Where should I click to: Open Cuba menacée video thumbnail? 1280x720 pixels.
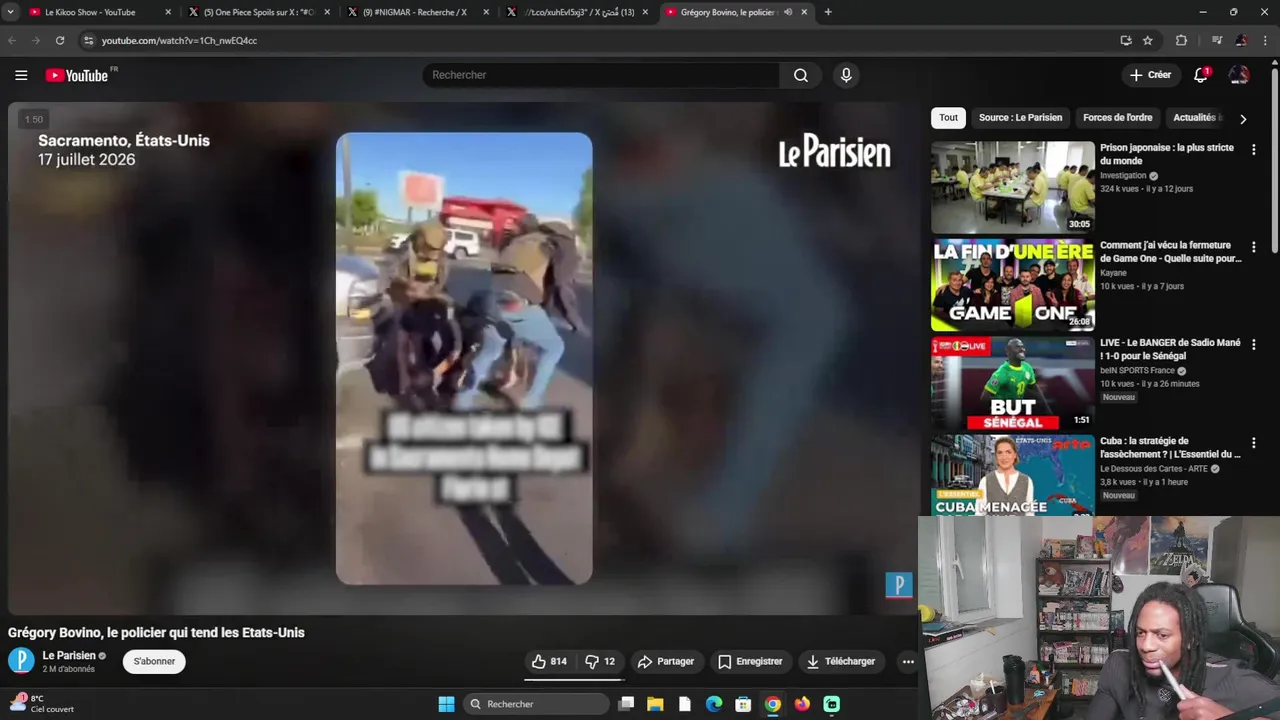1012,475
